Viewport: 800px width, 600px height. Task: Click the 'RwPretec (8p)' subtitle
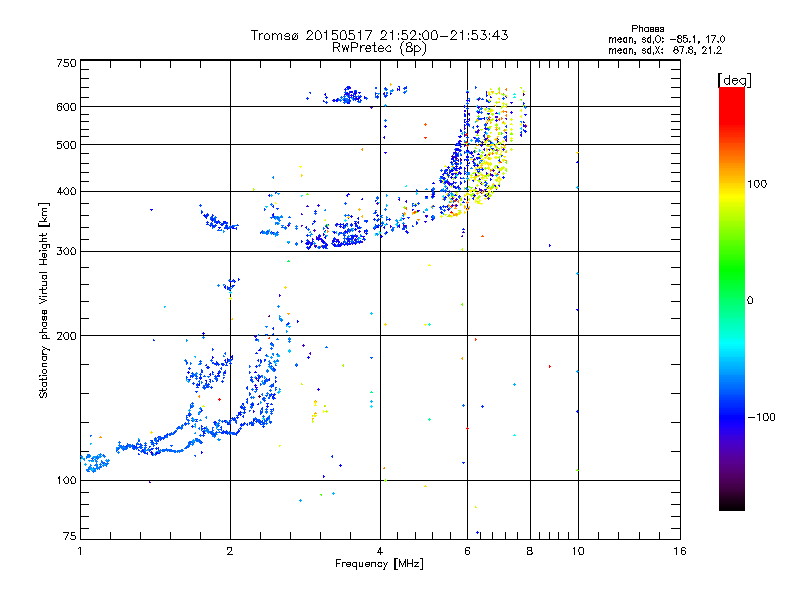379,48
